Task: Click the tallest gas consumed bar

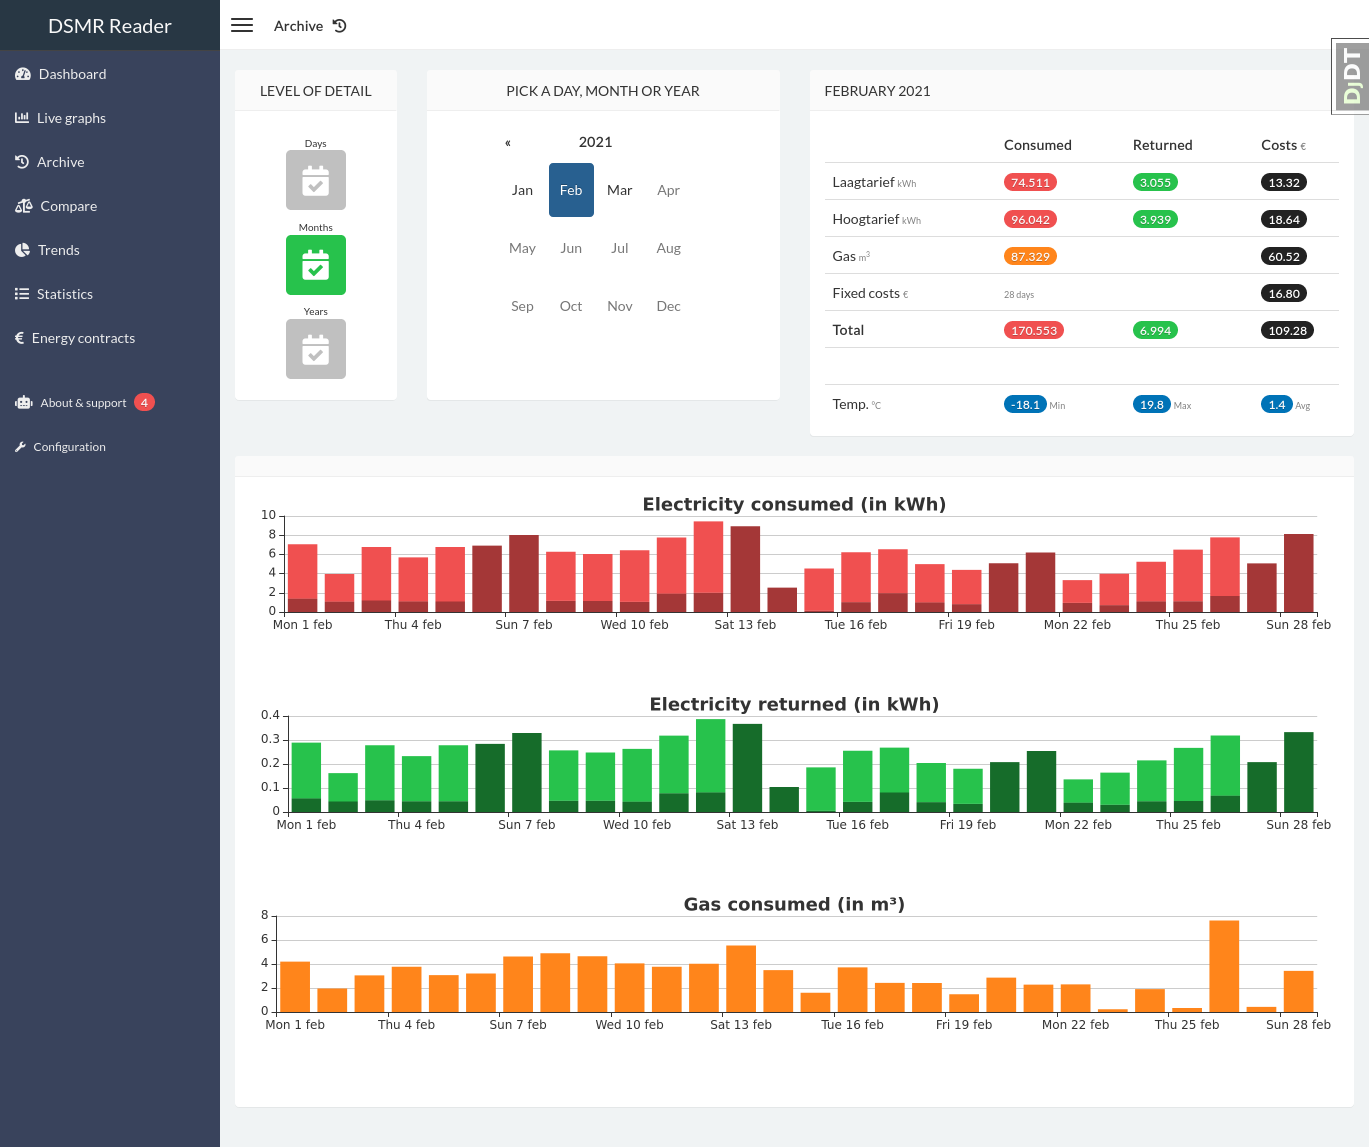Action: (1224, 966)
